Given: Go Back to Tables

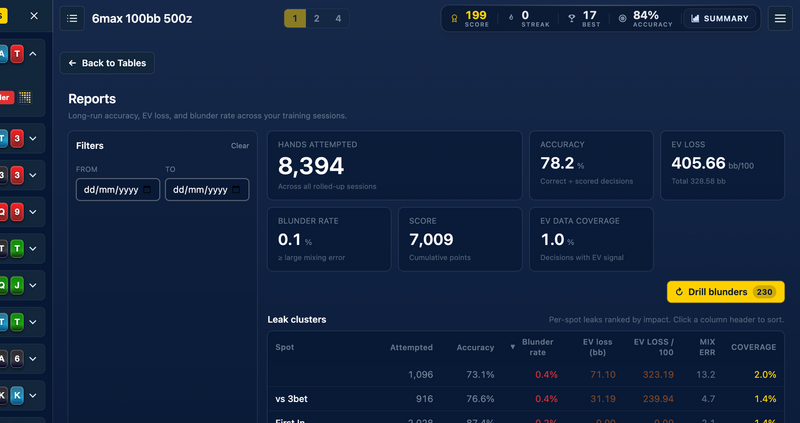Looking at the screenshot, I should pyautogui.click(x=107, y=63).
